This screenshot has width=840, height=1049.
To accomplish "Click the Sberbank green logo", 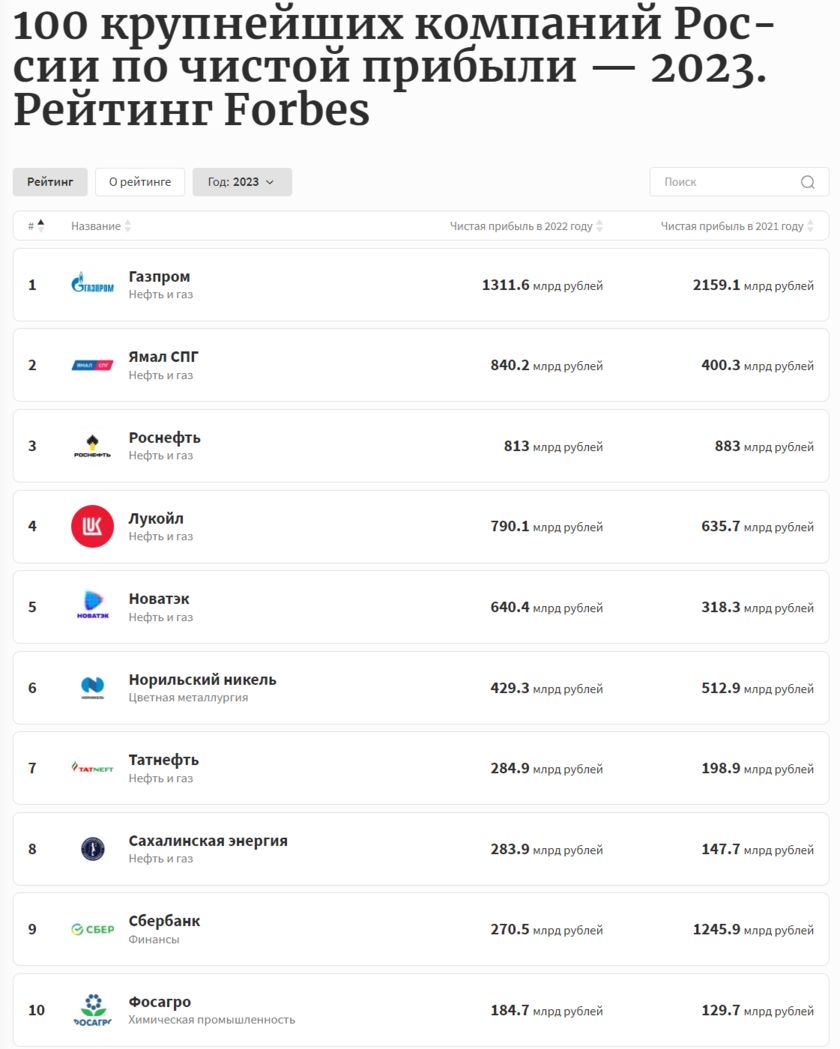I will (x=92, y=929).
